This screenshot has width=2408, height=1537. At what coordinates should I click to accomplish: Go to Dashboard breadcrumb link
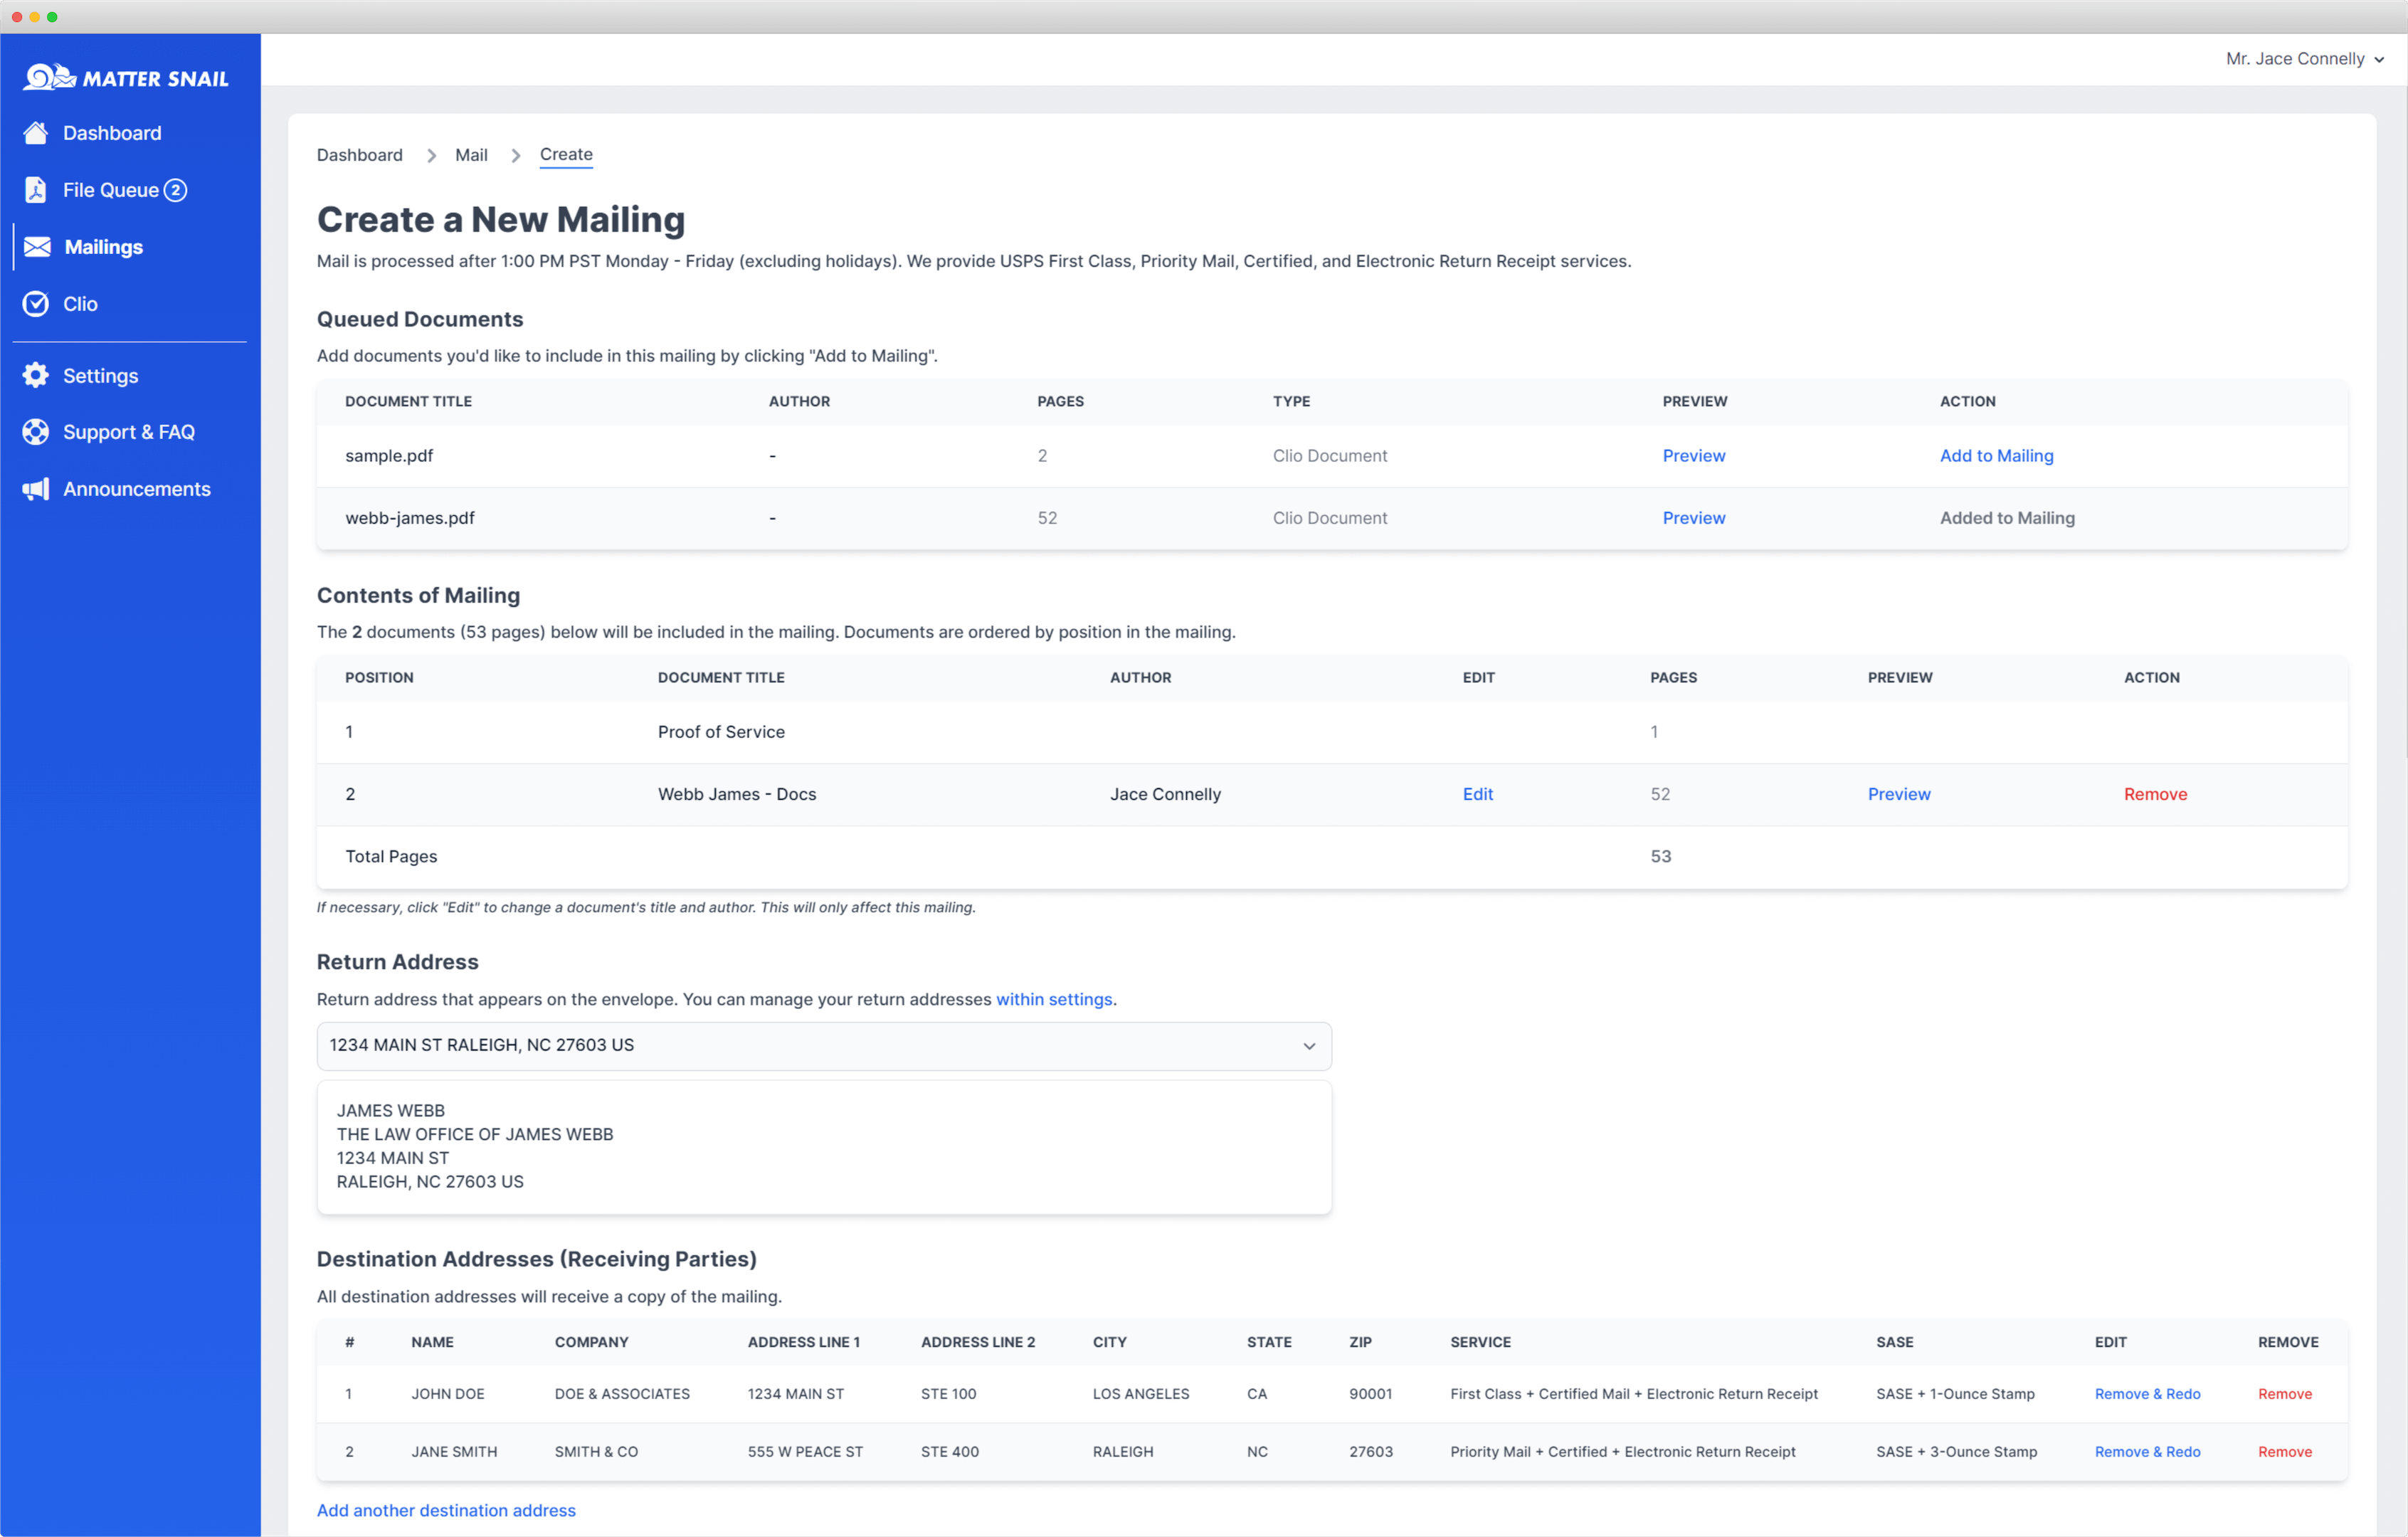point(360,155)
